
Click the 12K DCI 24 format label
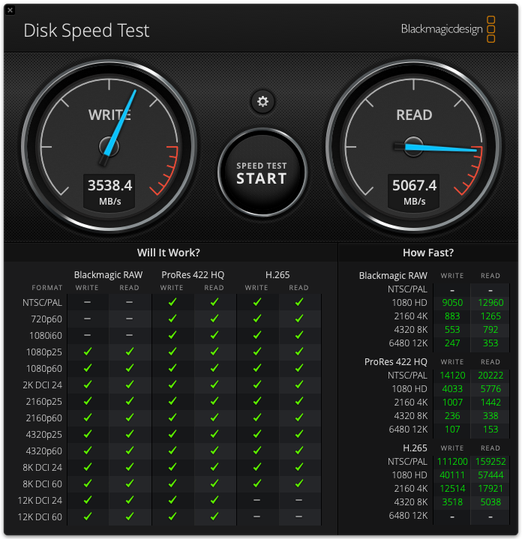[x=40, y=500]
